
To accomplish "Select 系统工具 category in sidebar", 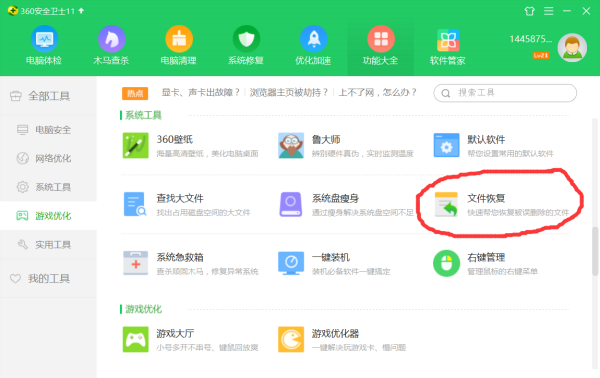I will point(48,187).
